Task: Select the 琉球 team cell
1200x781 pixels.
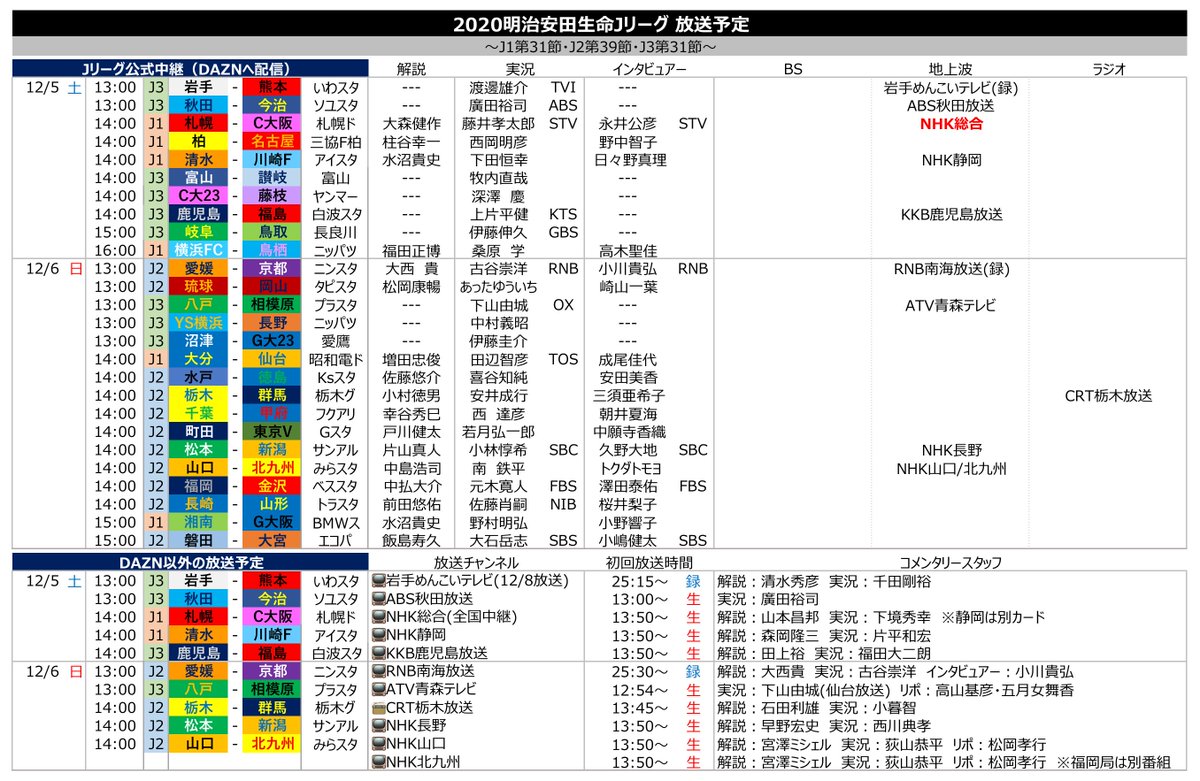Action: coord(199,286)
